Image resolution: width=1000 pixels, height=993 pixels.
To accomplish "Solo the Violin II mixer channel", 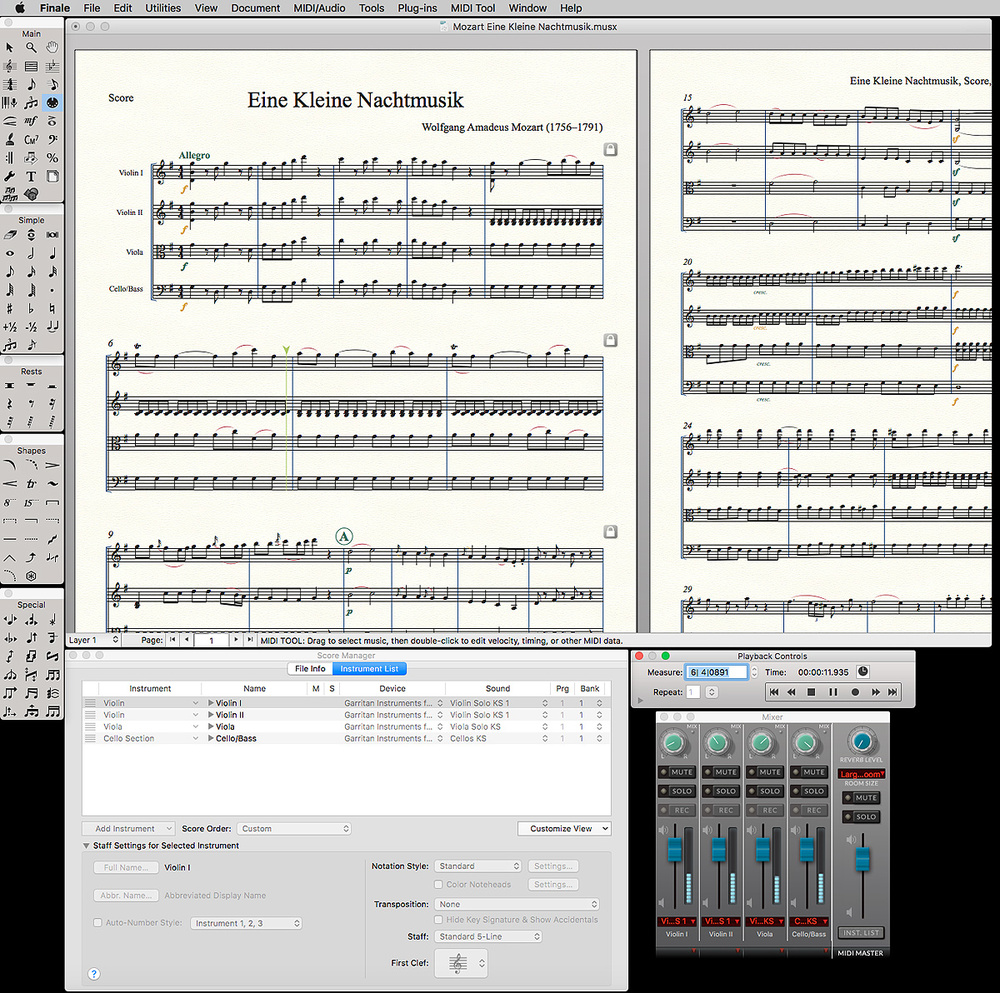I will [720, 791].
